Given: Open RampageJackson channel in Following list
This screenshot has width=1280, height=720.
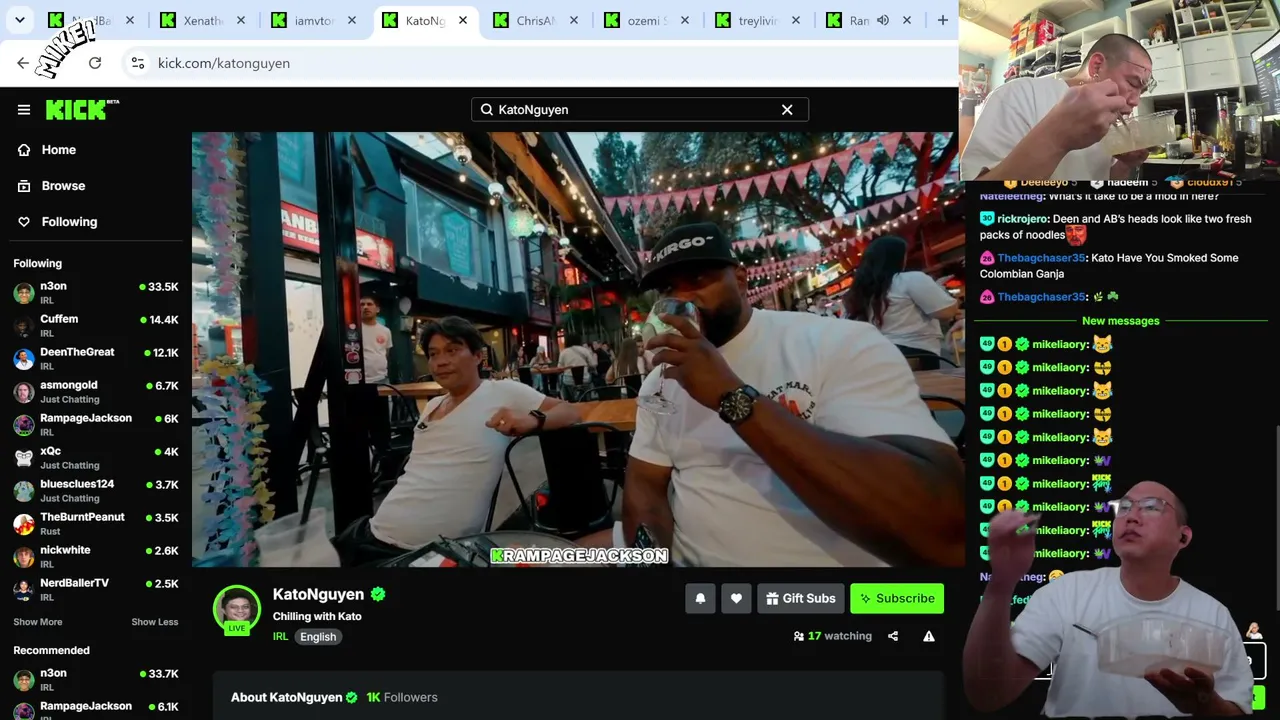Looking at the screenshot, I should (x=96, y=425).
